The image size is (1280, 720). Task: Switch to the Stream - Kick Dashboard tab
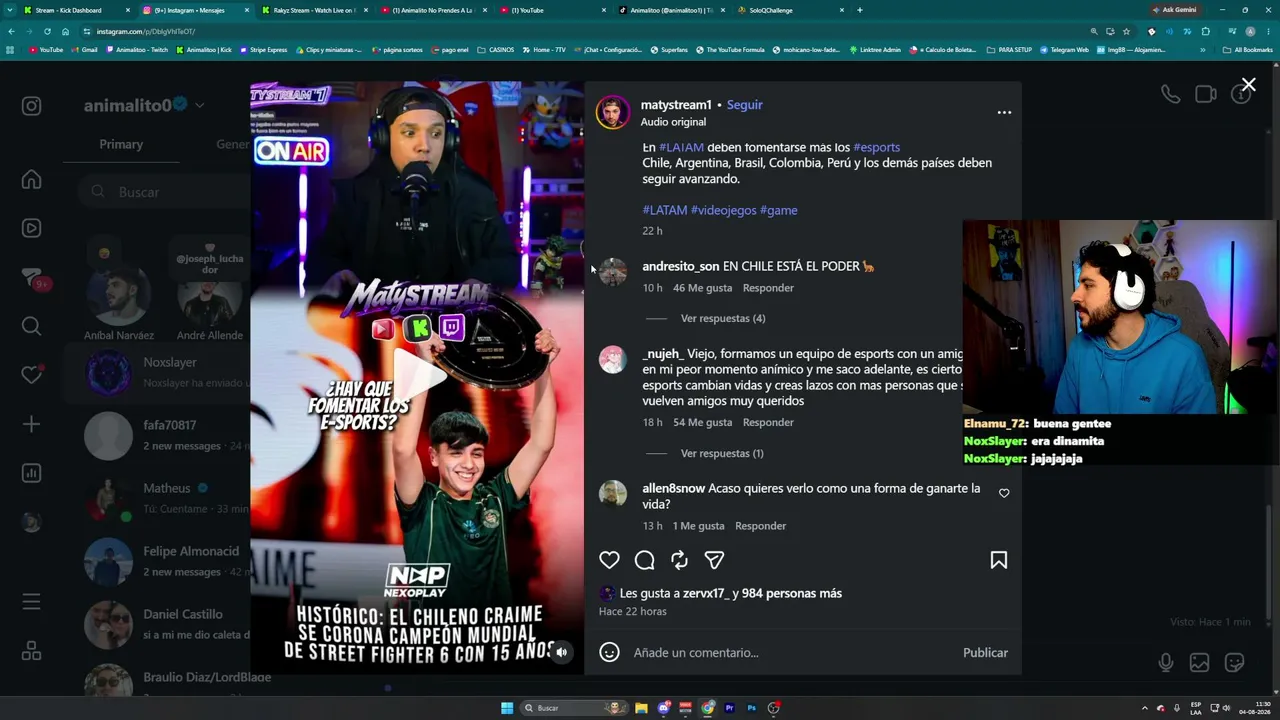pos(76,10)
